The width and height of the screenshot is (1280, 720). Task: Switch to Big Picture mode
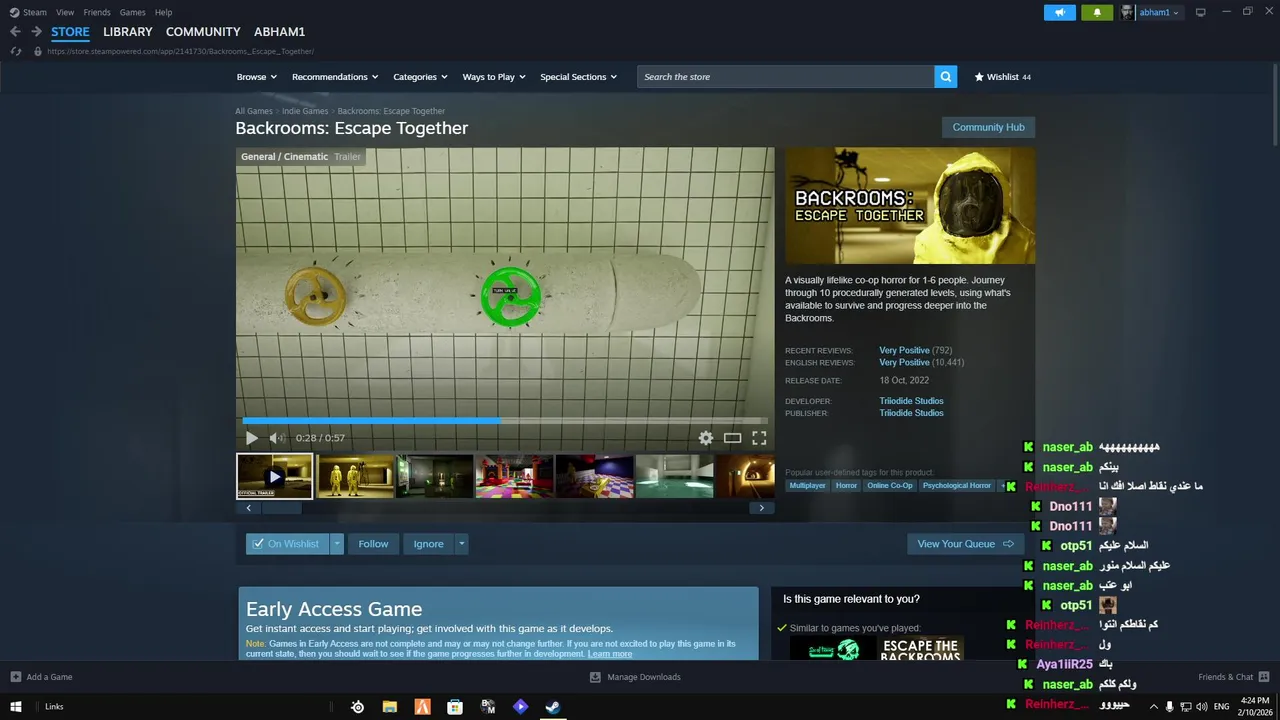[1201, 12]
